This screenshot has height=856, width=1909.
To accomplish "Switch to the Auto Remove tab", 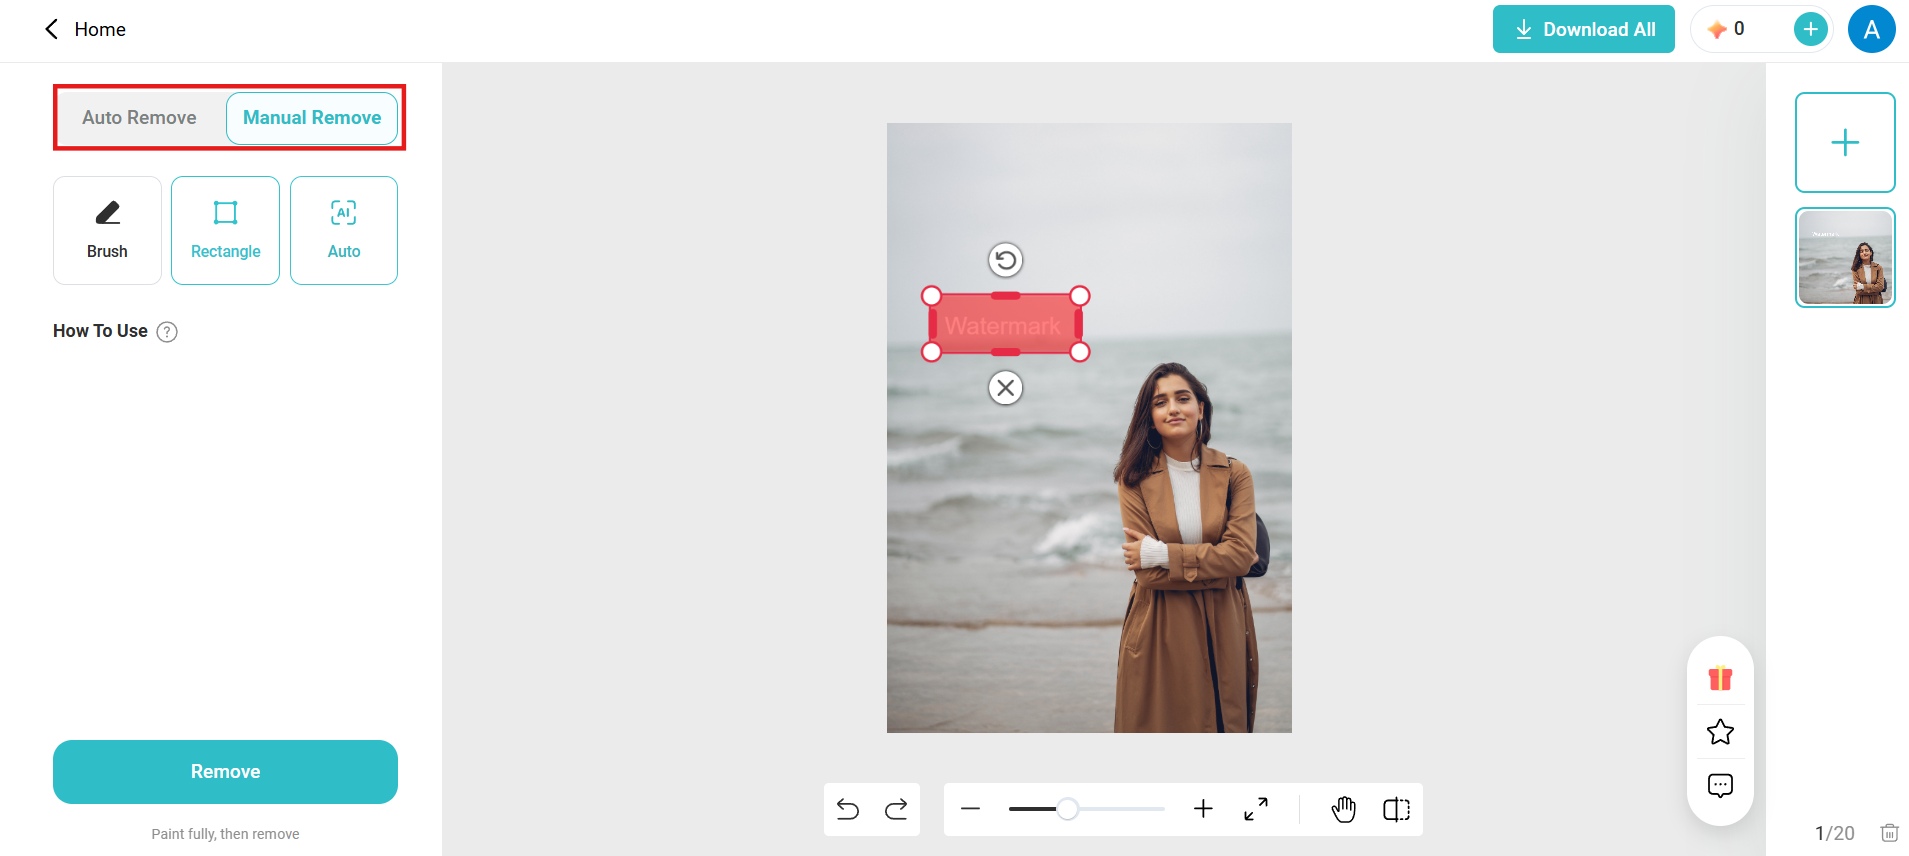I will click(139, 118).
